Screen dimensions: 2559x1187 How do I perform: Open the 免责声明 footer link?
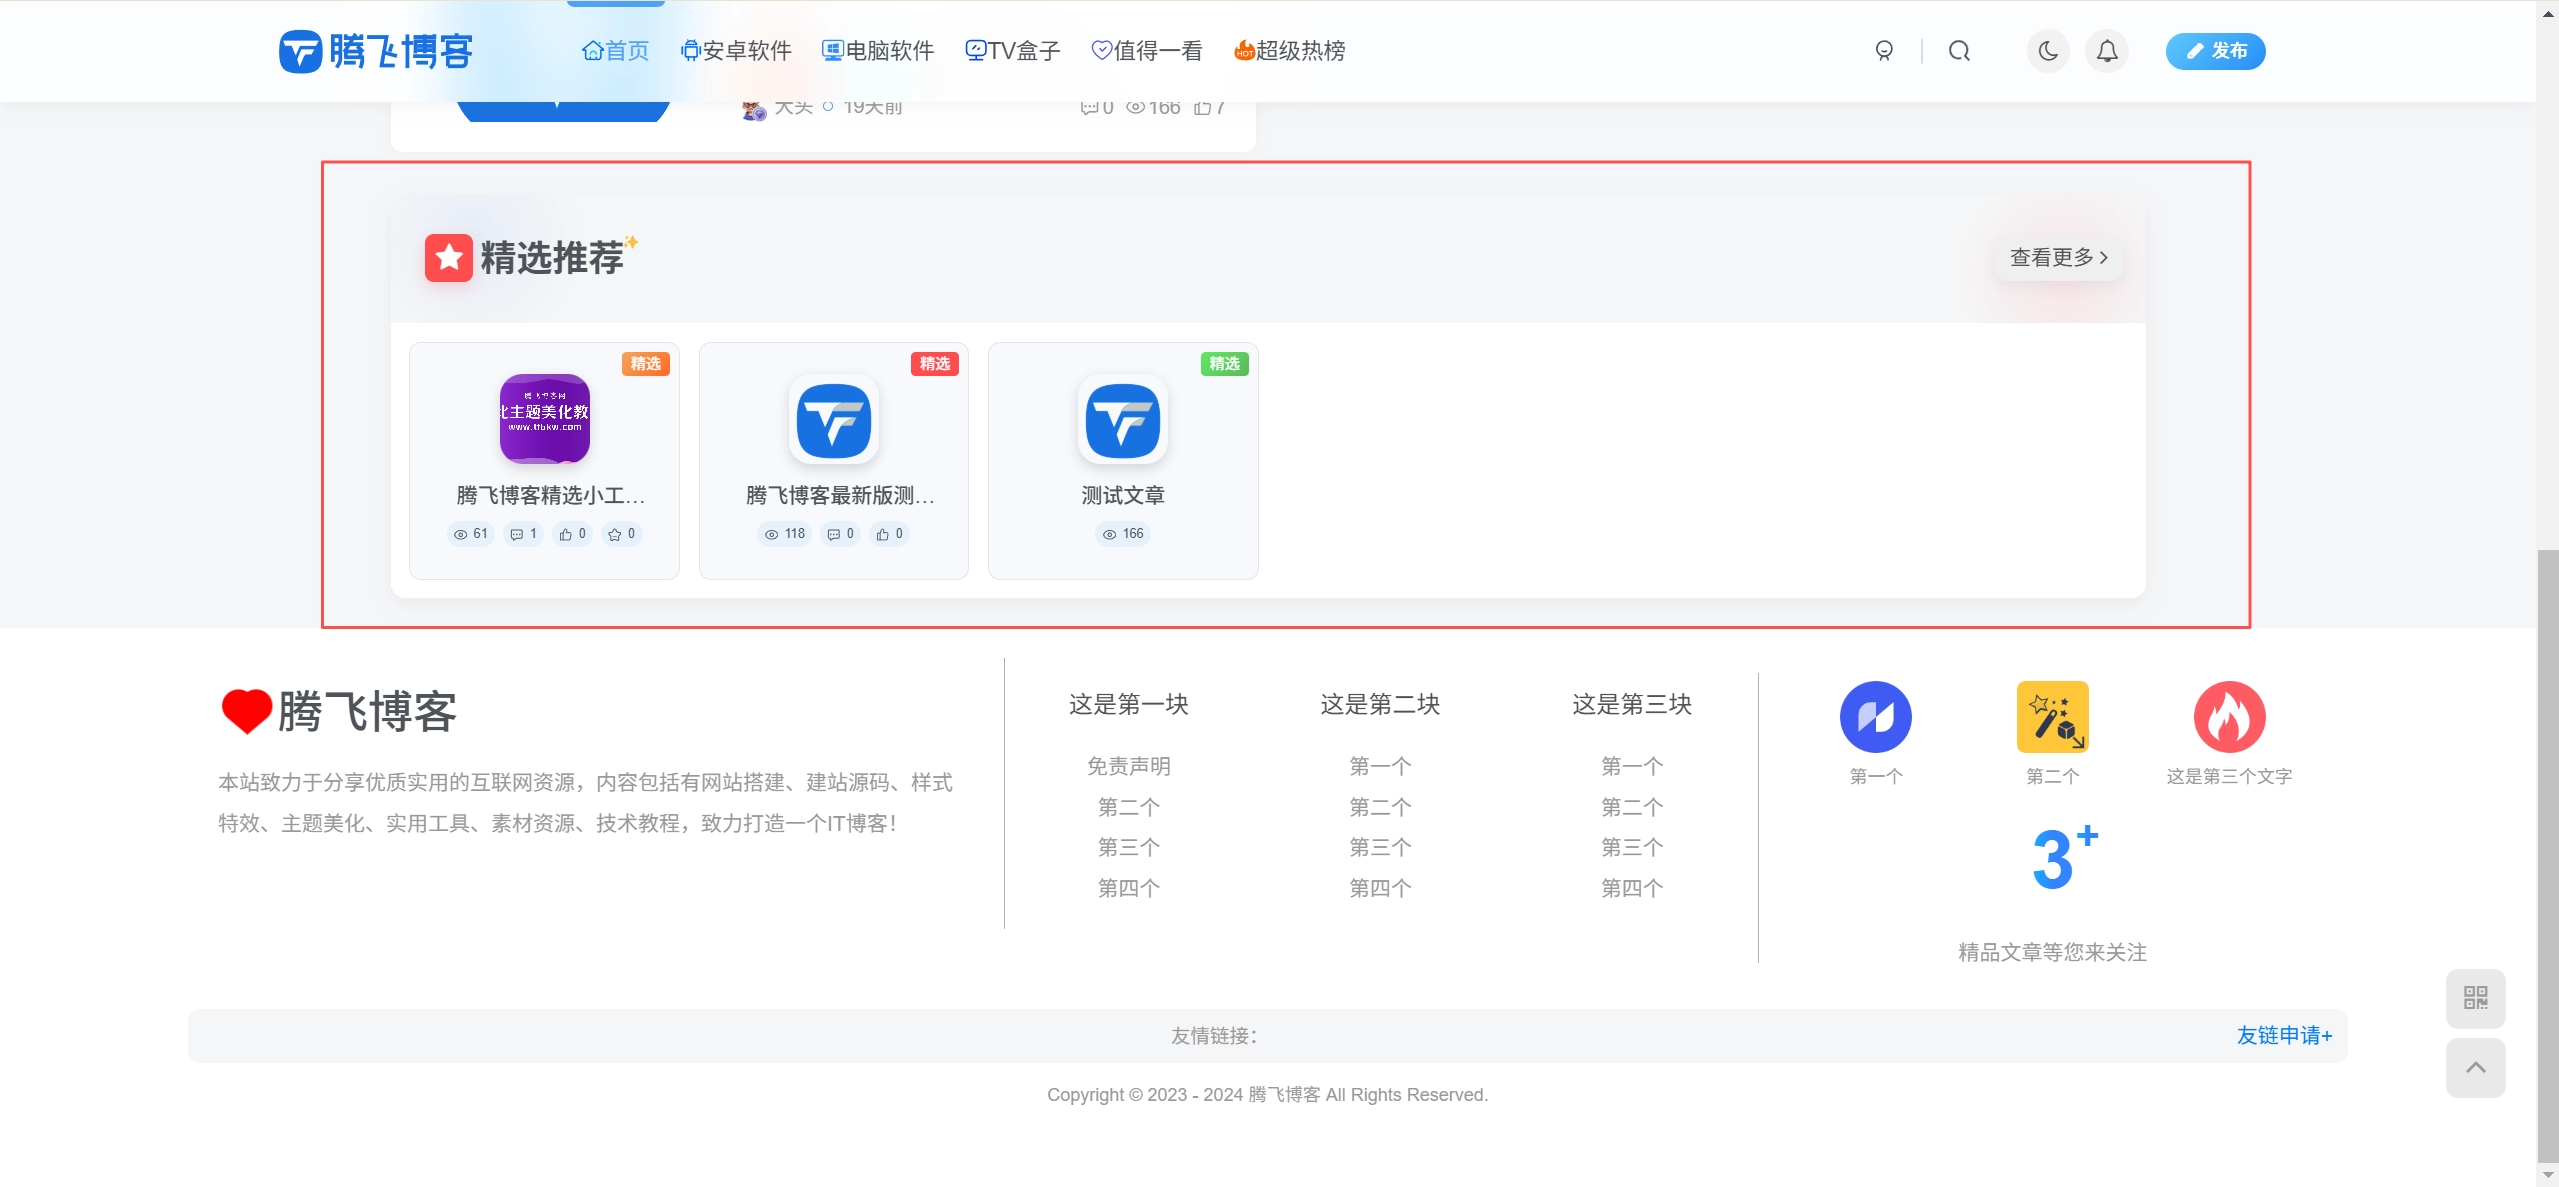click(x=1127, y=766)
